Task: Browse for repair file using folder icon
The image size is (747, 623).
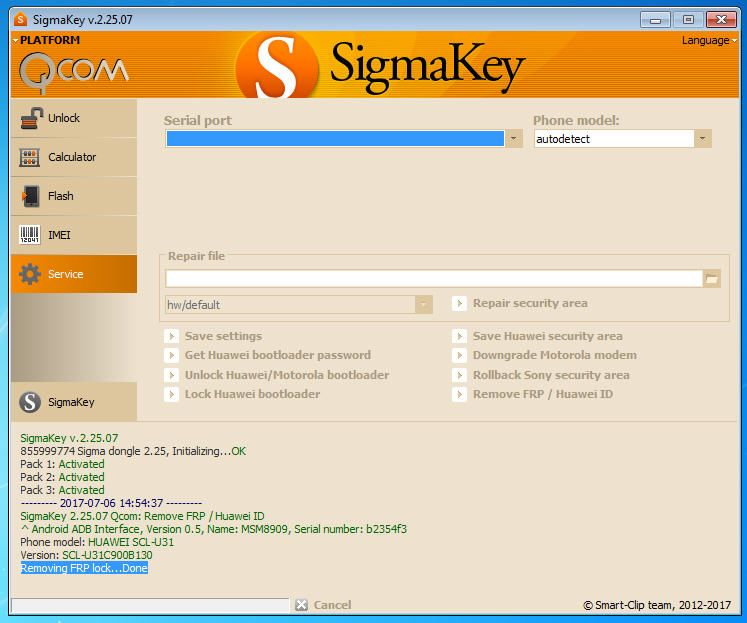Action: (712, 279)
